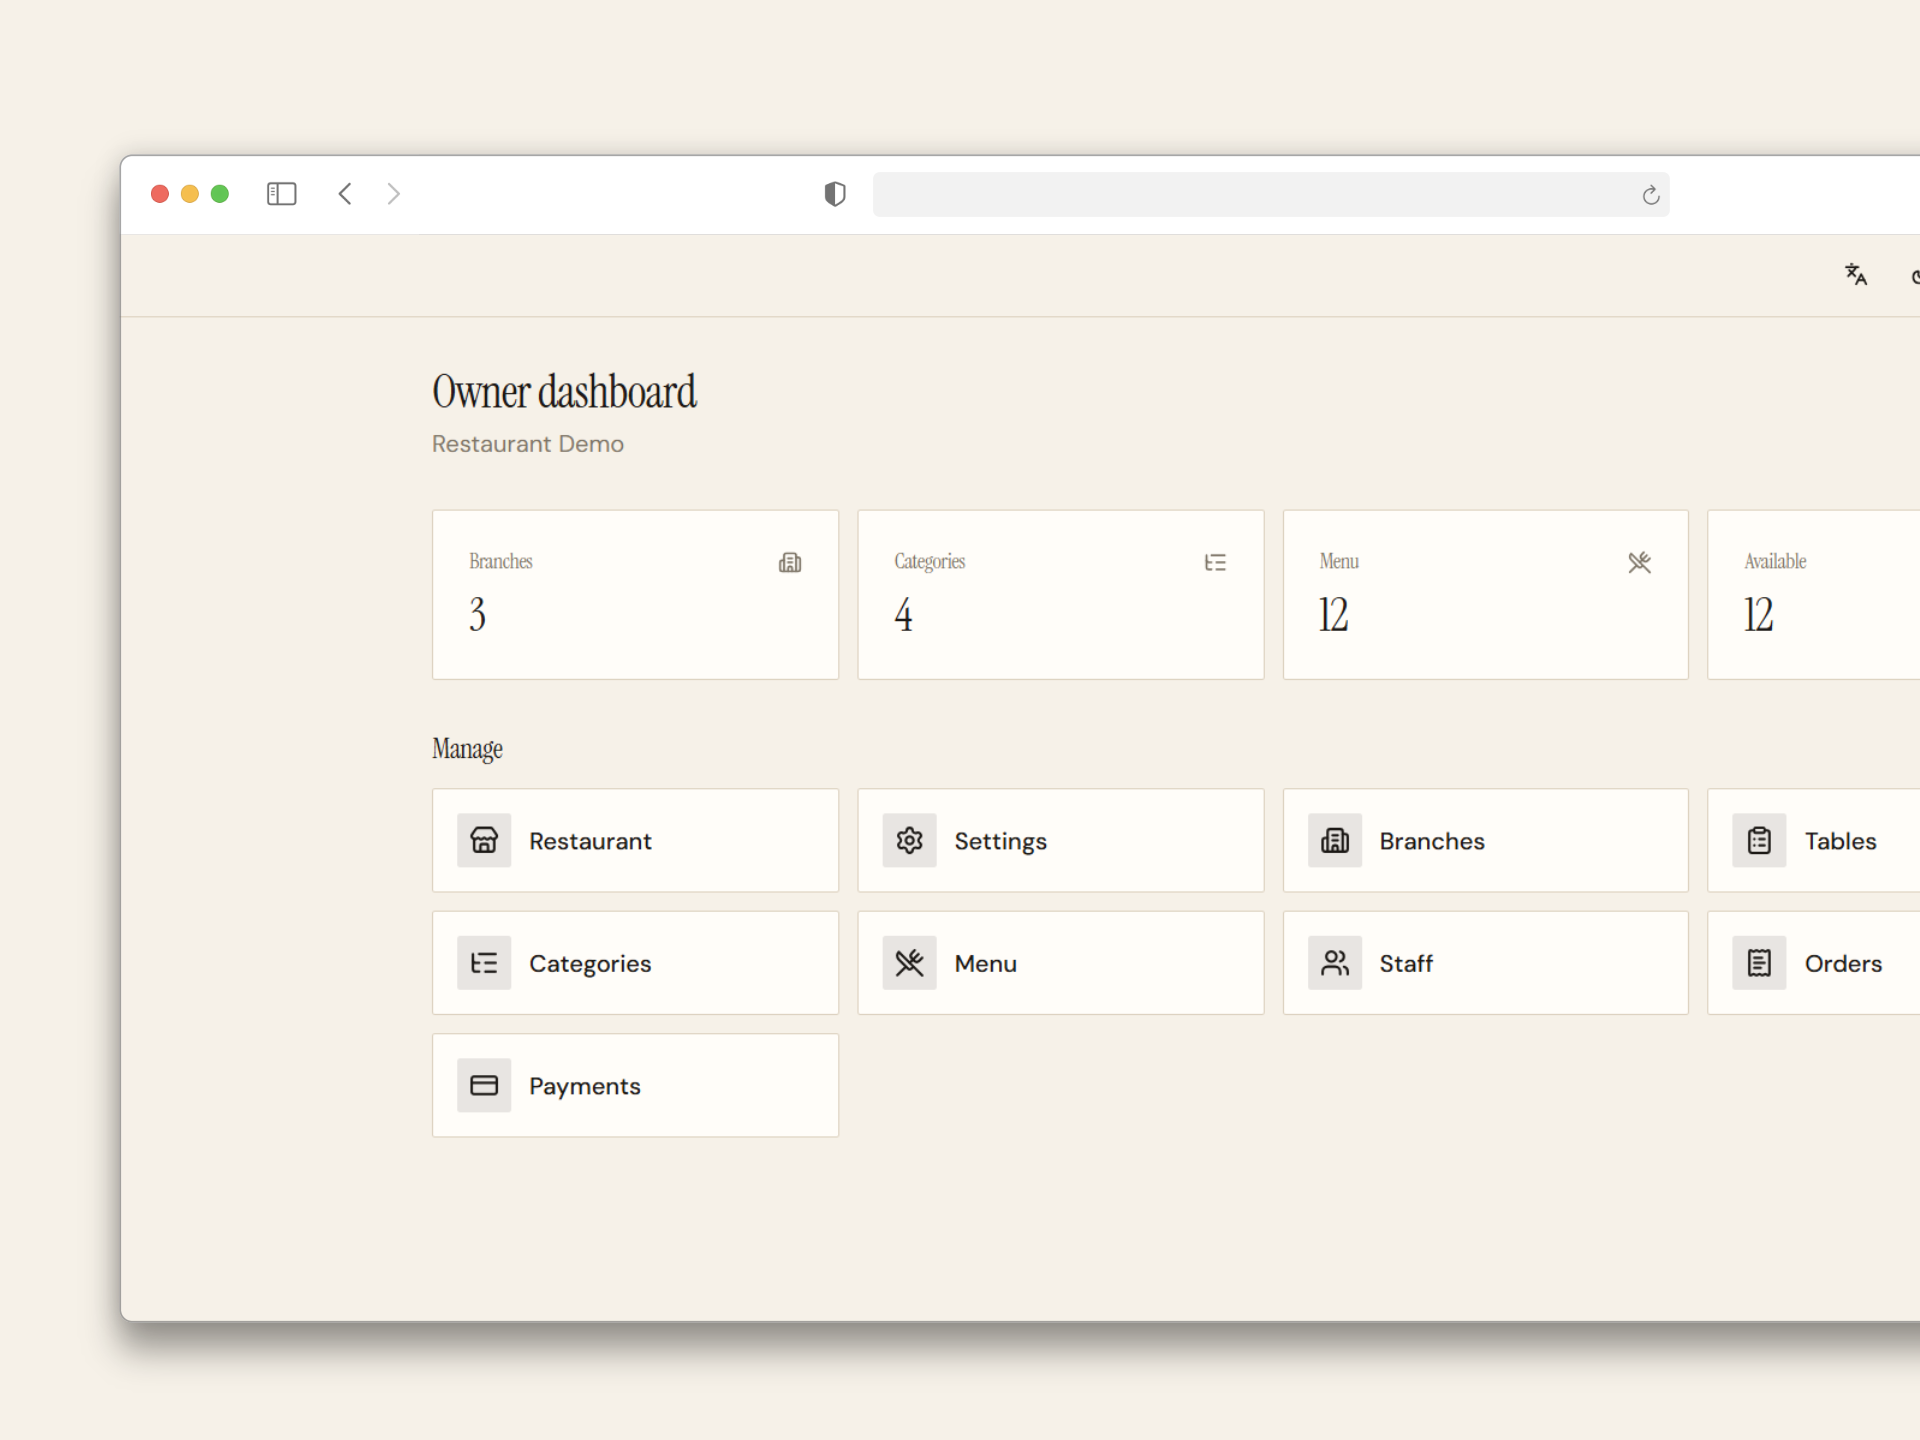
Task: Minimize the browser window with yellow button
Action: point(190,194)
